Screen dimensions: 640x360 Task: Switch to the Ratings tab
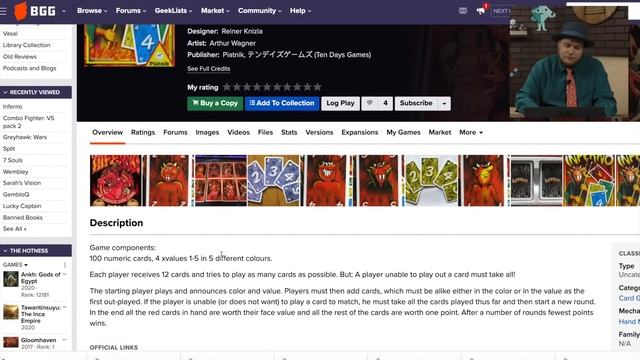(x=143, y=133)
